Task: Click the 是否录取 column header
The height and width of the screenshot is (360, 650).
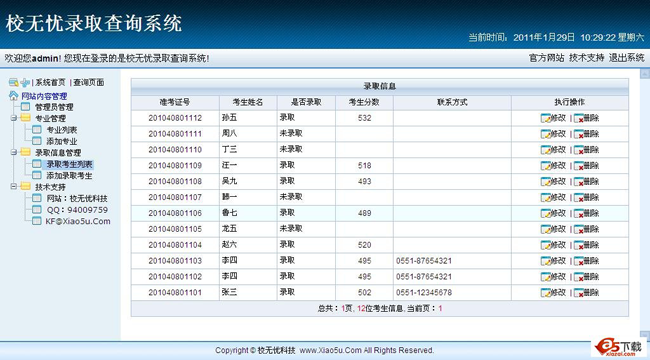Action: pyautogui.click(x=306, y=102)
